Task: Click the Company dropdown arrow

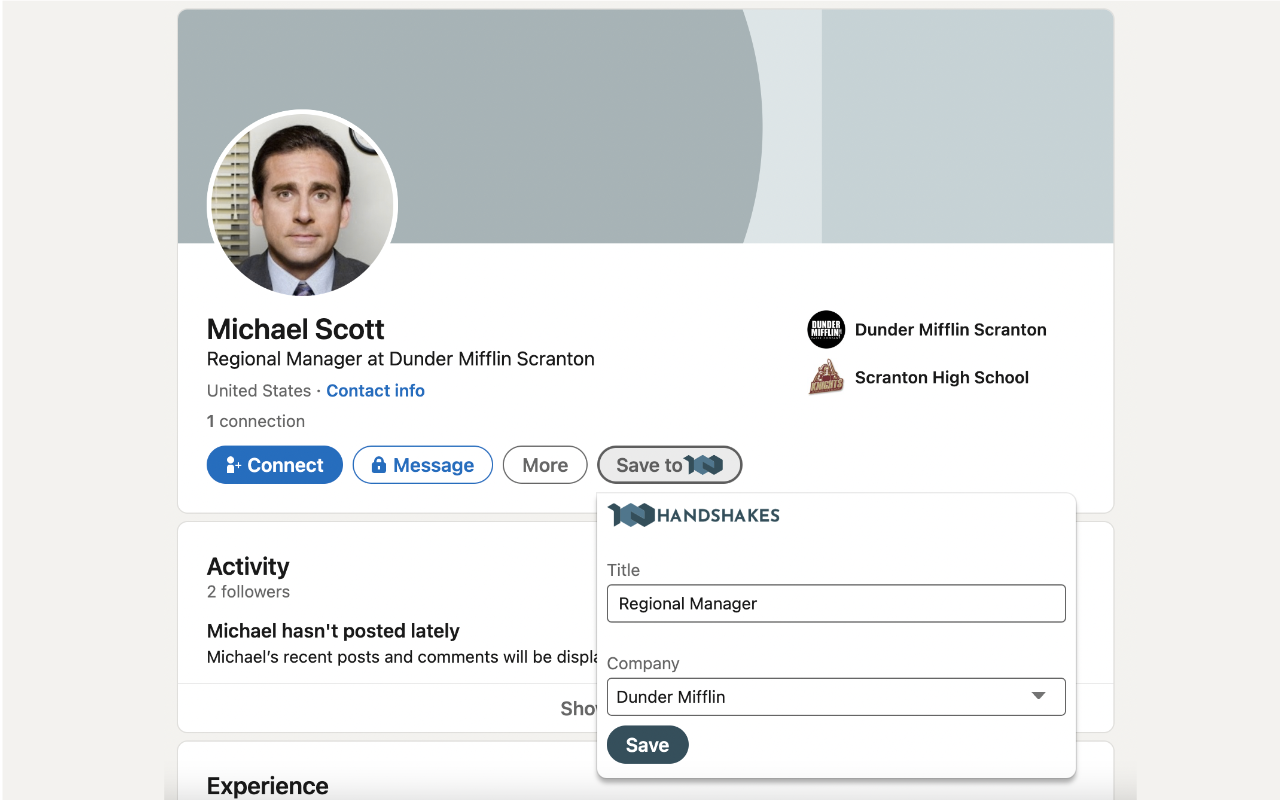Action: (x=1038, y=696)
